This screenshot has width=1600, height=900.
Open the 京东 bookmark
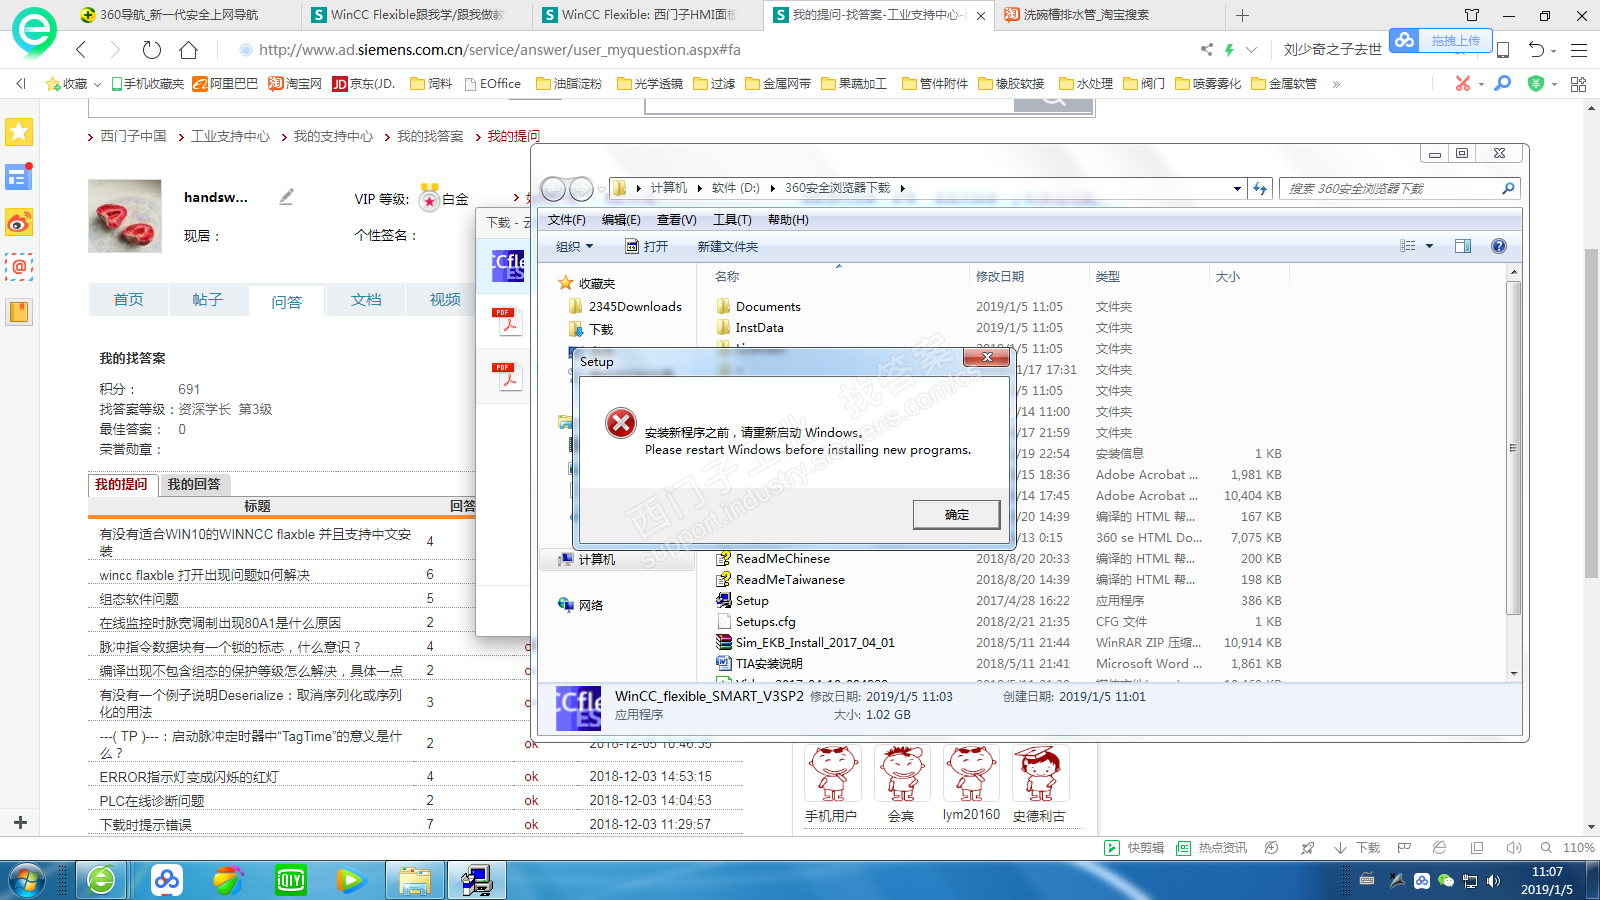[364, 84]
